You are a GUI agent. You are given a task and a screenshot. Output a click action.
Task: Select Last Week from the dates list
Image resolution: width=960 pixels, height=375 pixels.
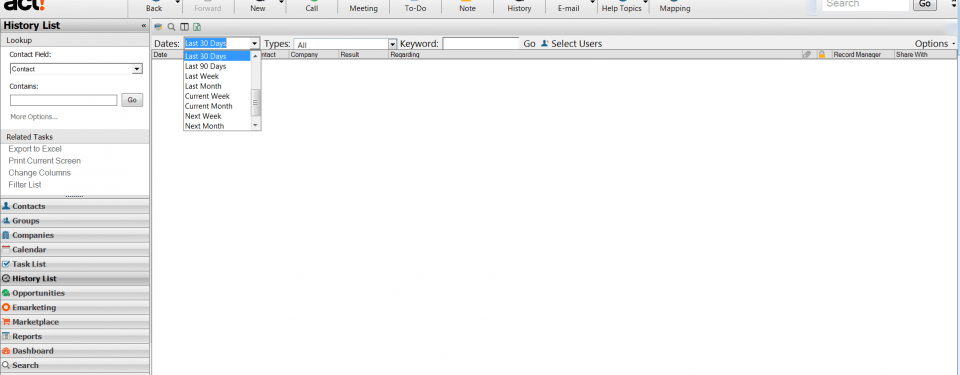[x=217, y=76]
